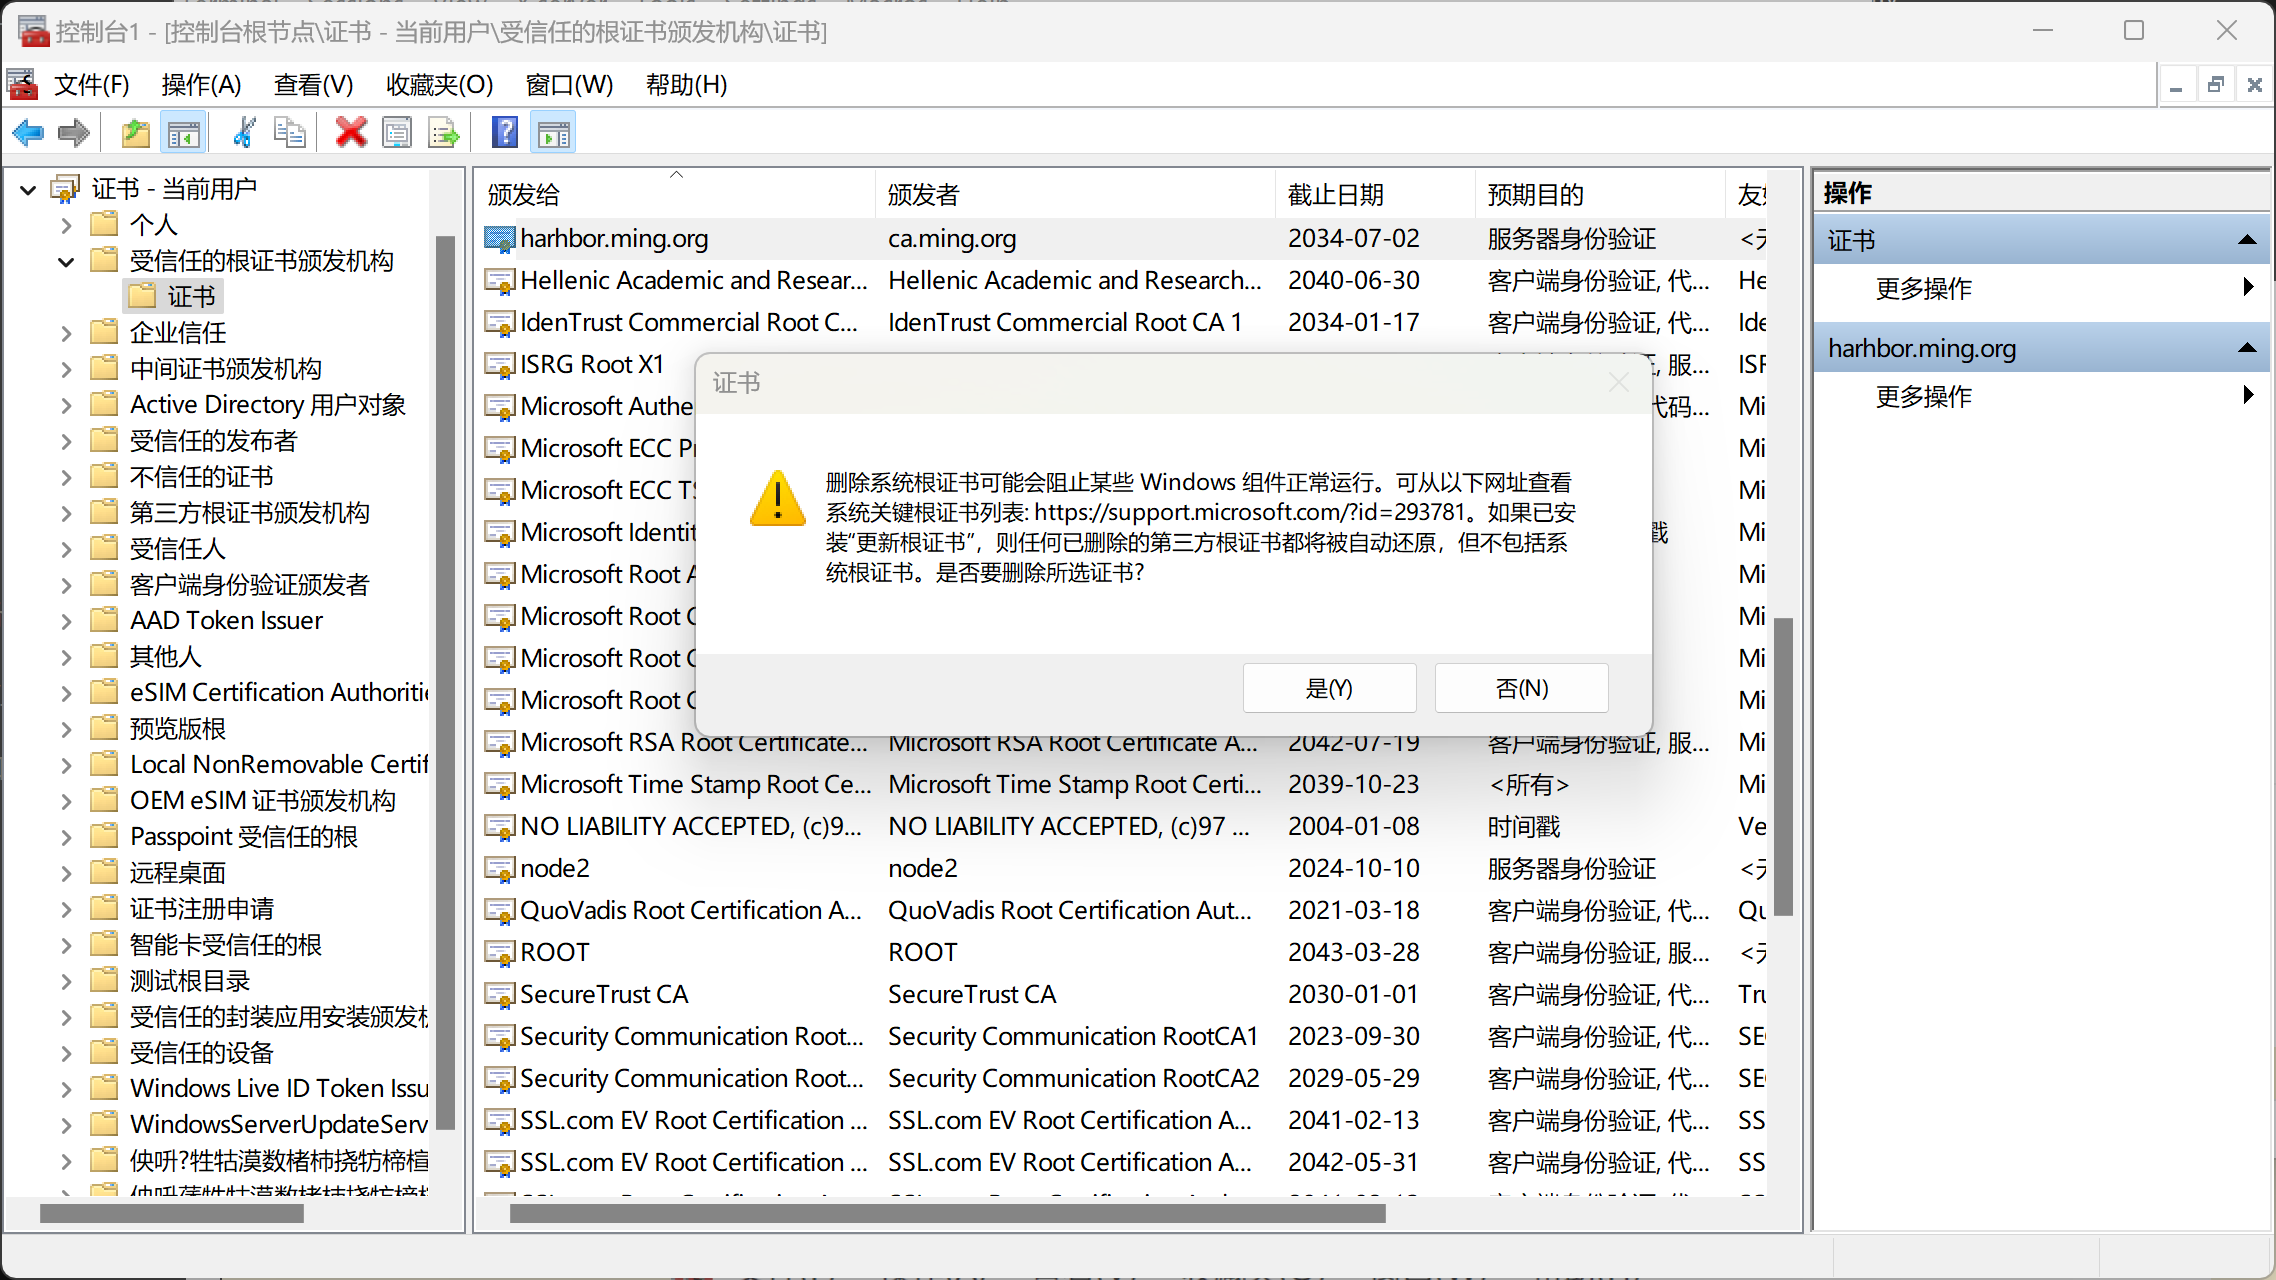The image size is (2276, 1280).
Task: Click the Back arrow toolbar icon
Action: click(x=28, y=133)
